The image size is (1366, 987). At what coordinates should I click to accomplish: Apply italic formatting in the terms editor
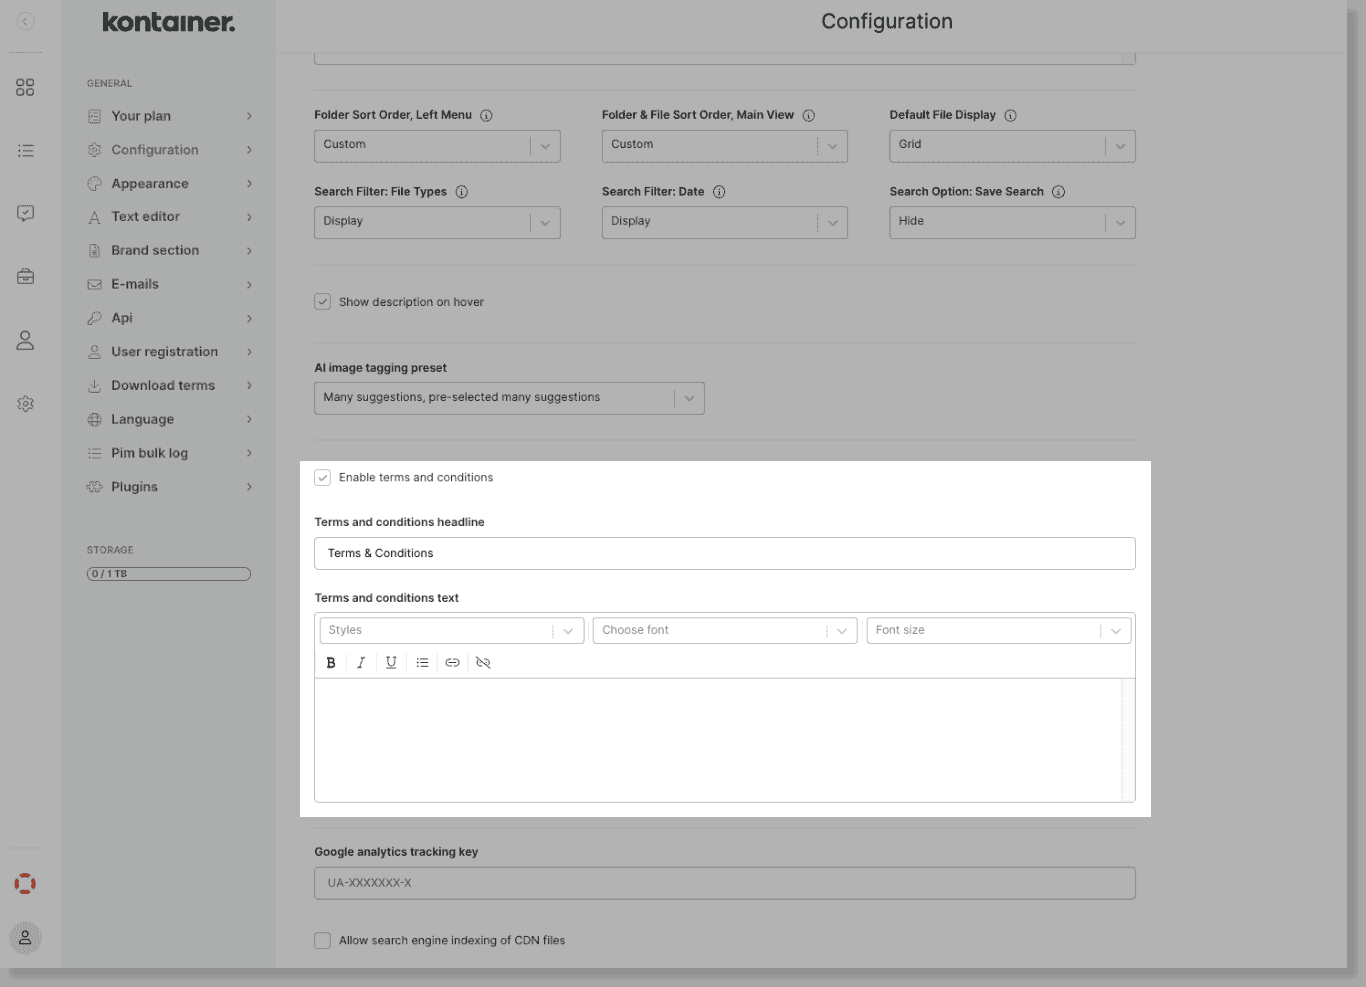pos(361,662)
